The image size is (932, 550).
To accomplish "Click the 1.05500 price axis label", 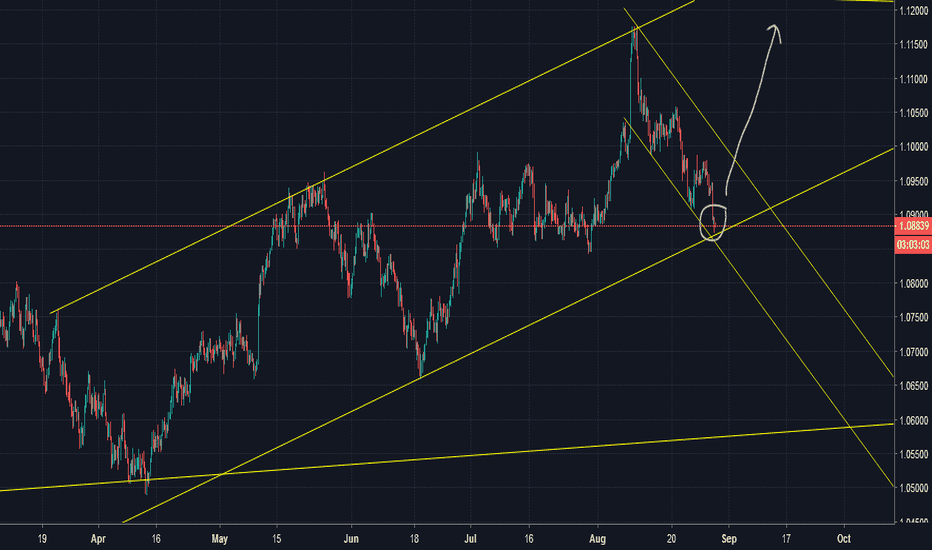I will click(x=914, y=454).
